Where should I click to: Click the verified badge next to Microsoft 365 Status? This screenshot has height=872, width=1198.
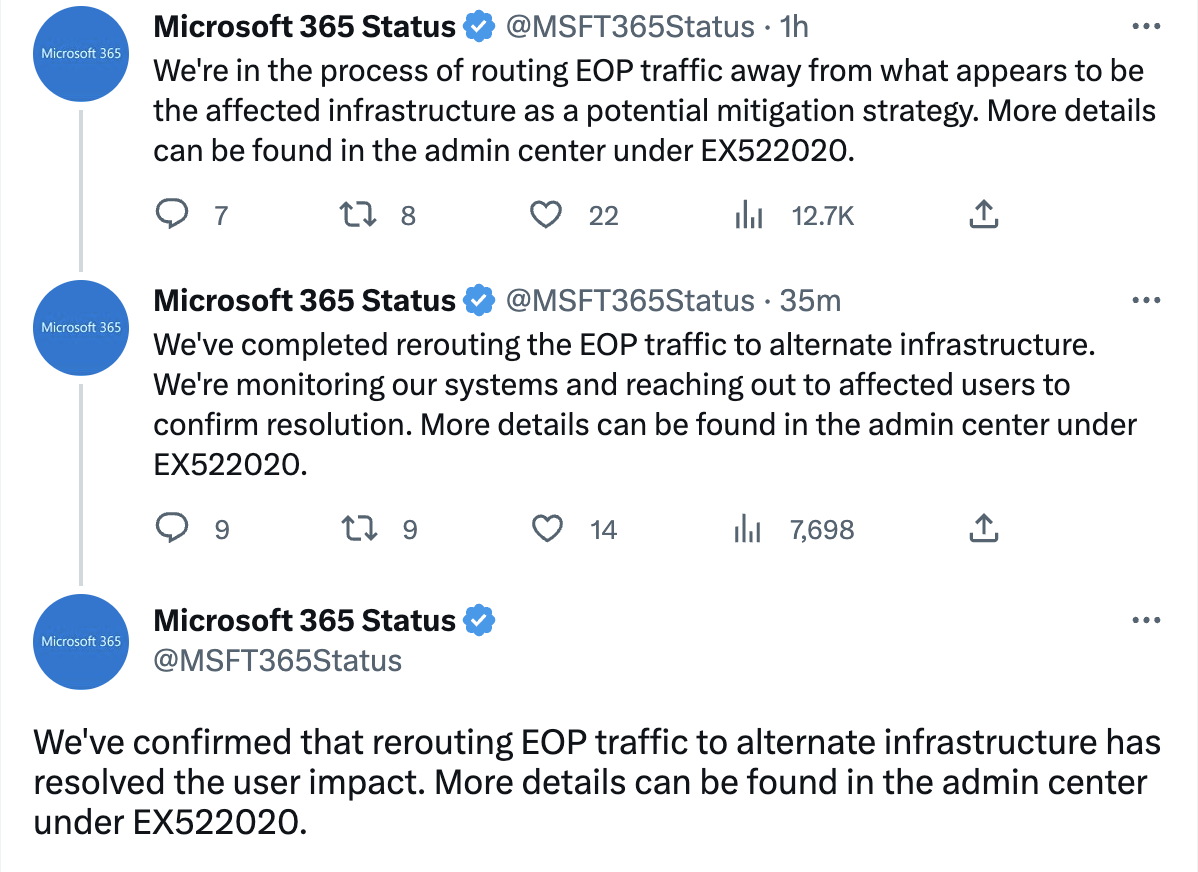coord(480,26)
